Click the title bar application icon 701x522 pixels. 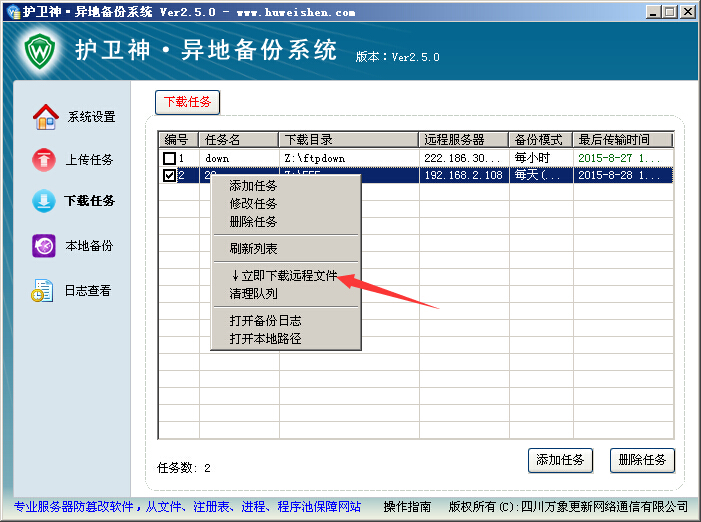pyautogui.click(x=14, y=12)
